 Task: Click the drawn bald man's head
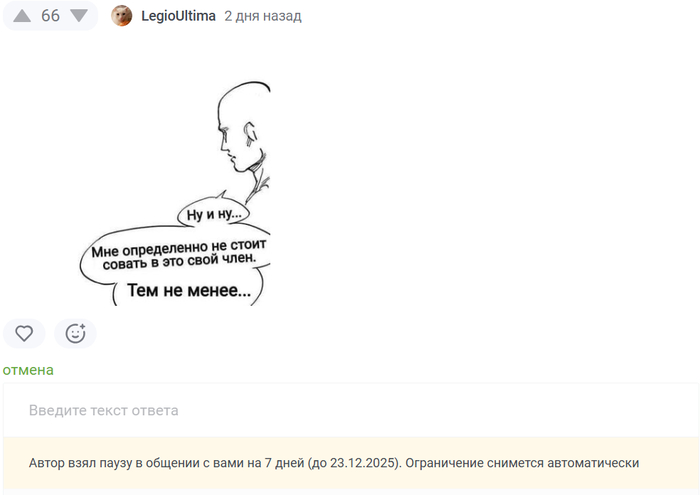(x=244, y=126)
